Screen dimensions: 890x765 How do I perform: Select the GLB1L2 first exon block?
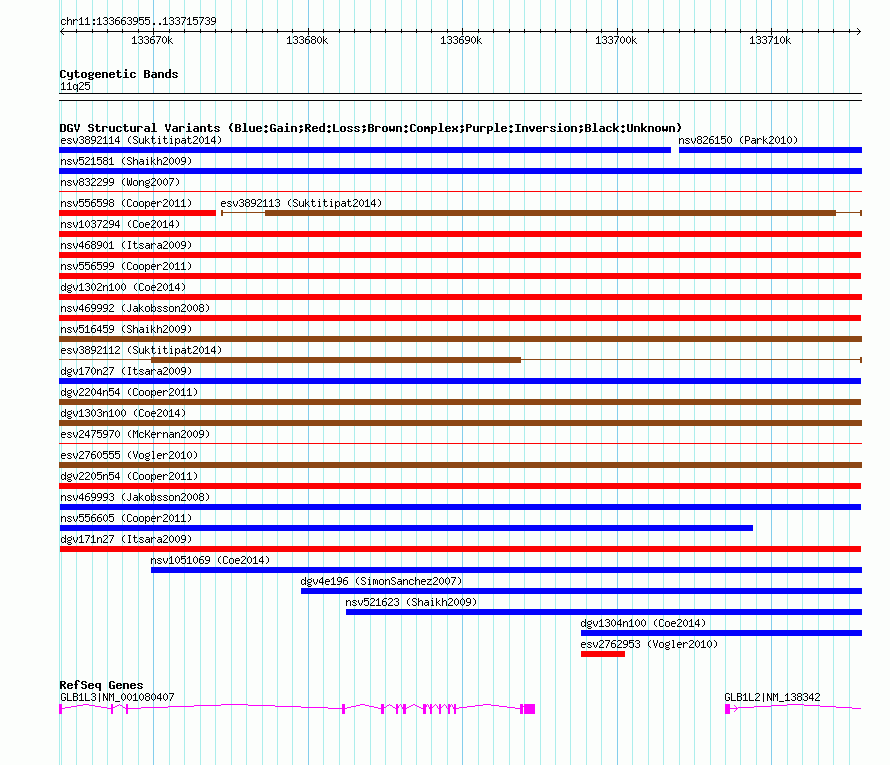click(x=728, y=709)
